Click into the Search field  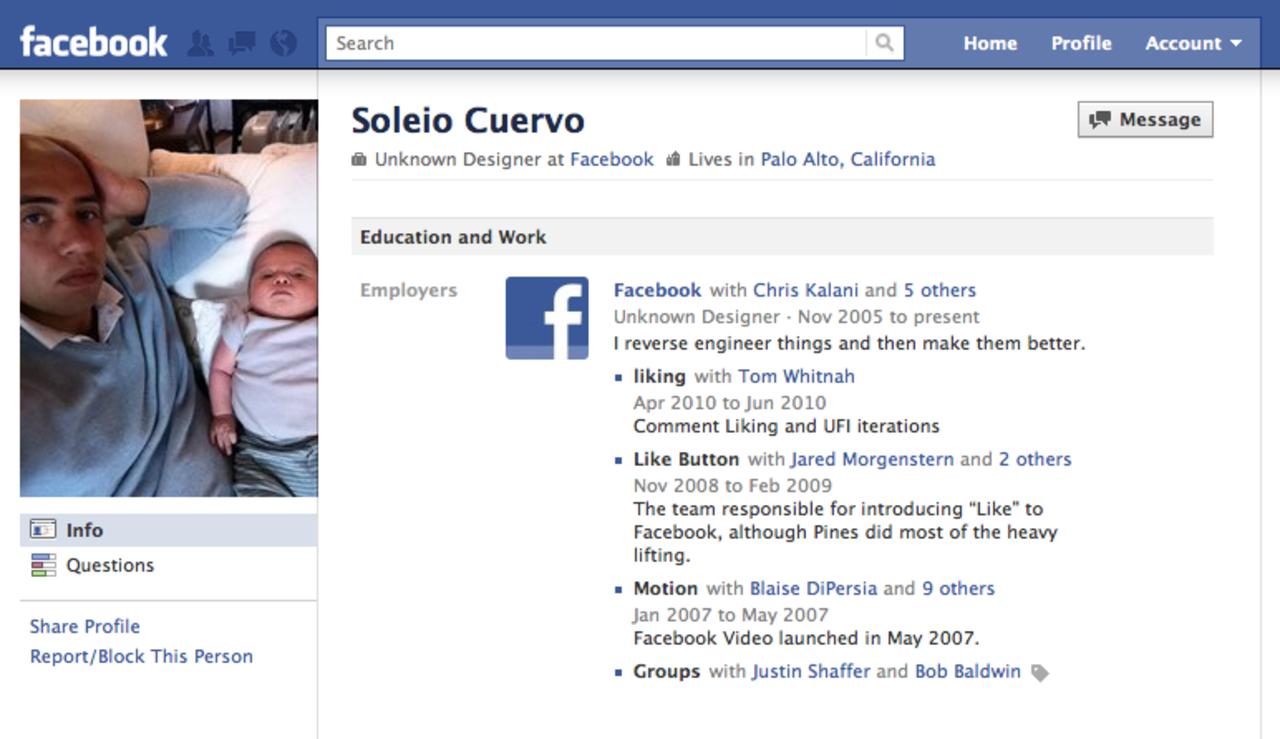595,43
